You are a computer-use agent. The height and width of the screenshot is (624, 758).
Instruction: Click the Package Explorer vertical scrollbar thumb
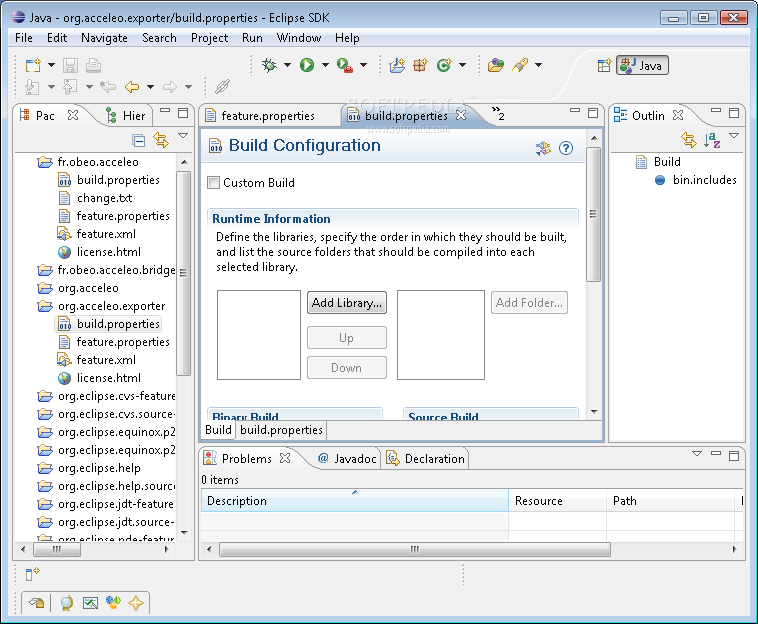(x=183, y=273)
